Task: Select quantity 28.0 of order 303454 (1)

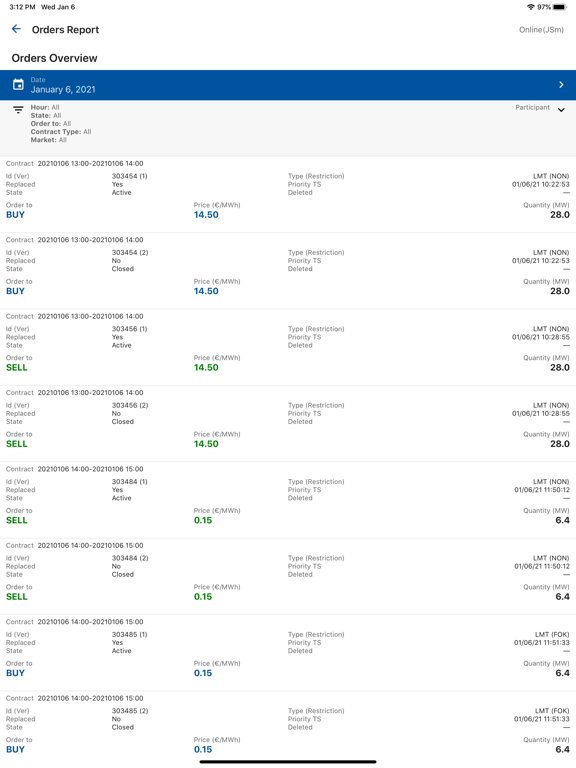Action: 560,215
